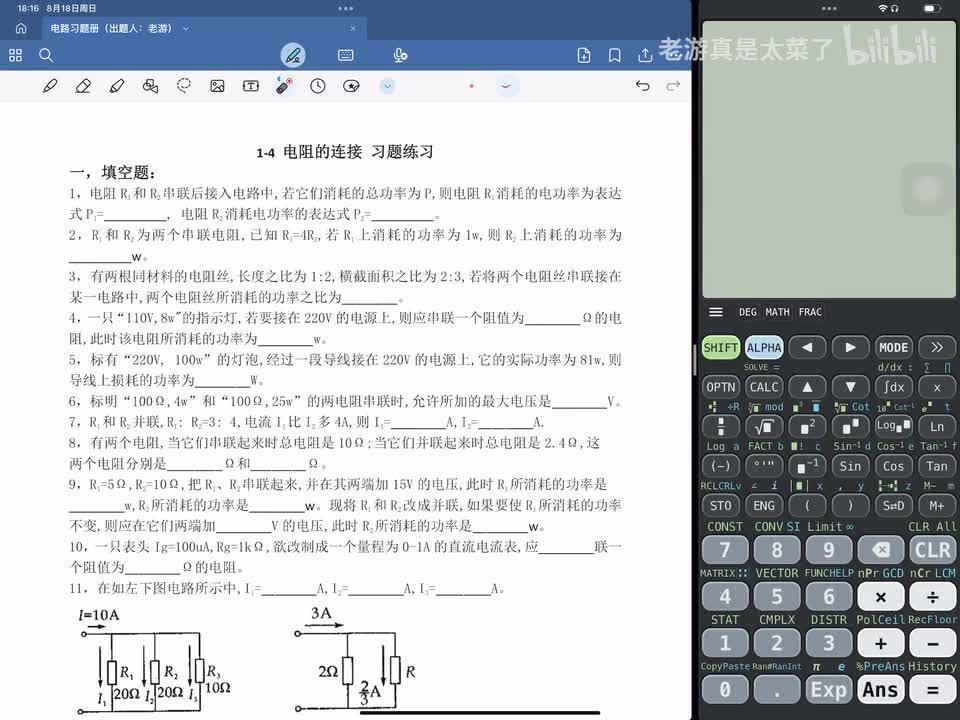This screenshot has height=720, width=960.
Task: Tap the Sin function key
Action: click(850, 466)
